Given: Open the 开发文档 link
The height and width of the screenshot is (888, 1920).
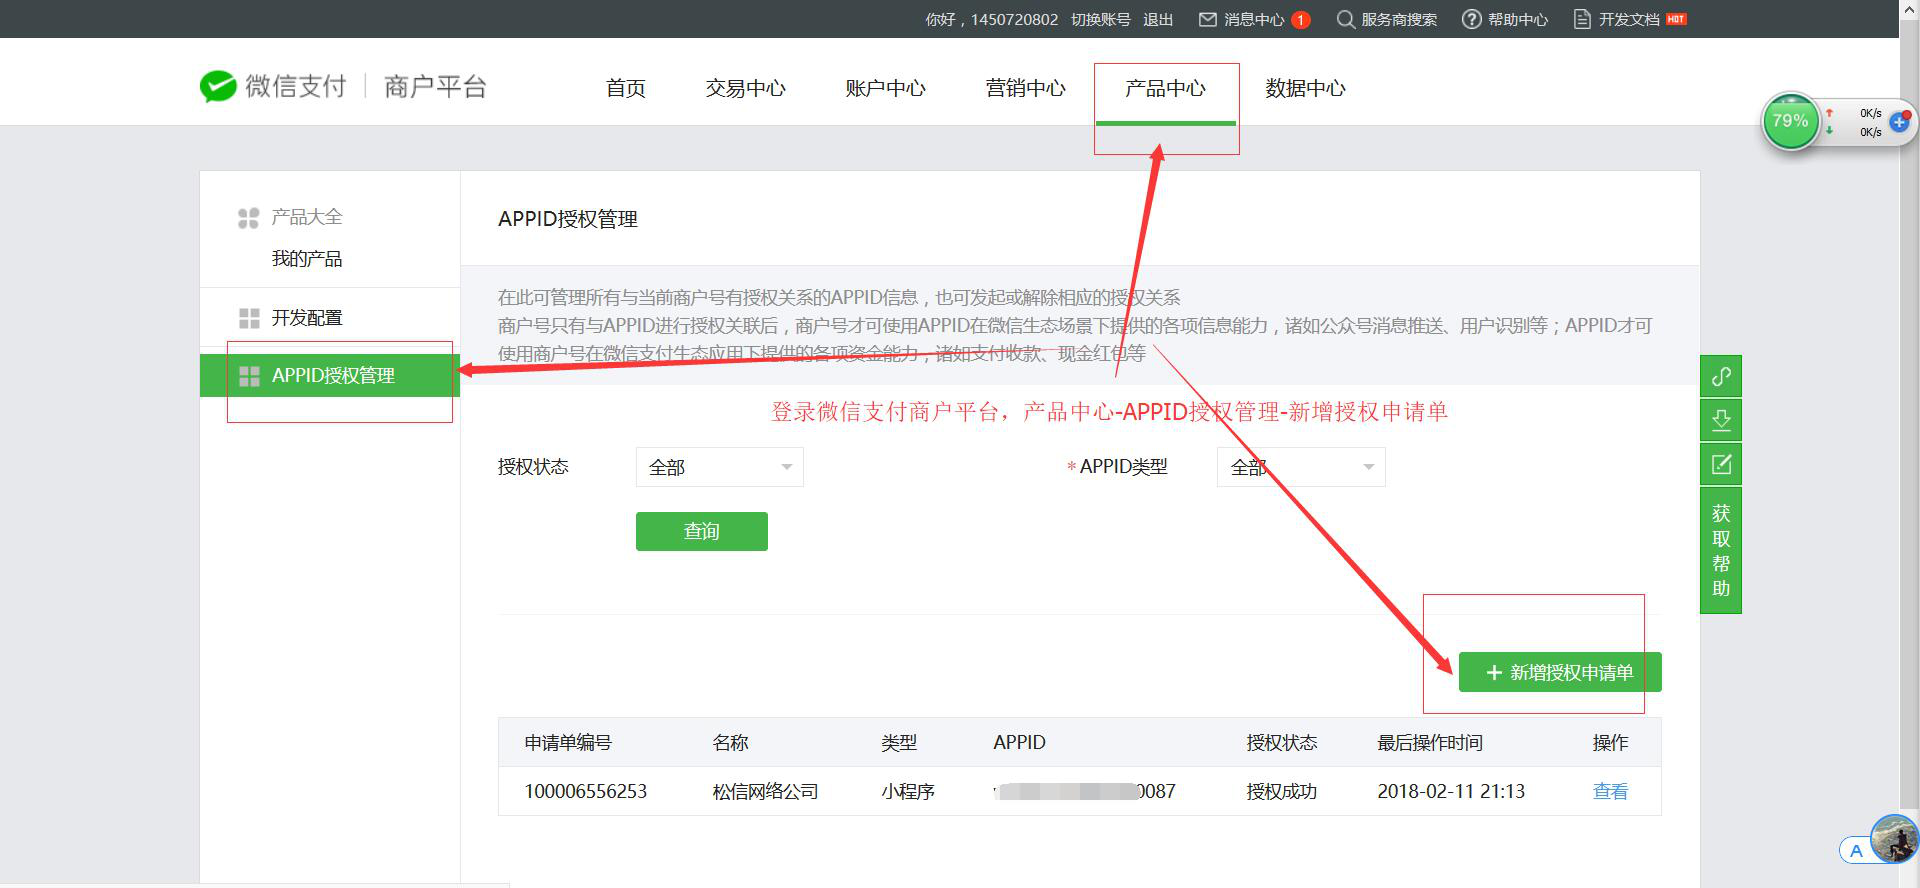Looking at the screenshot, I should [1629, 19].
